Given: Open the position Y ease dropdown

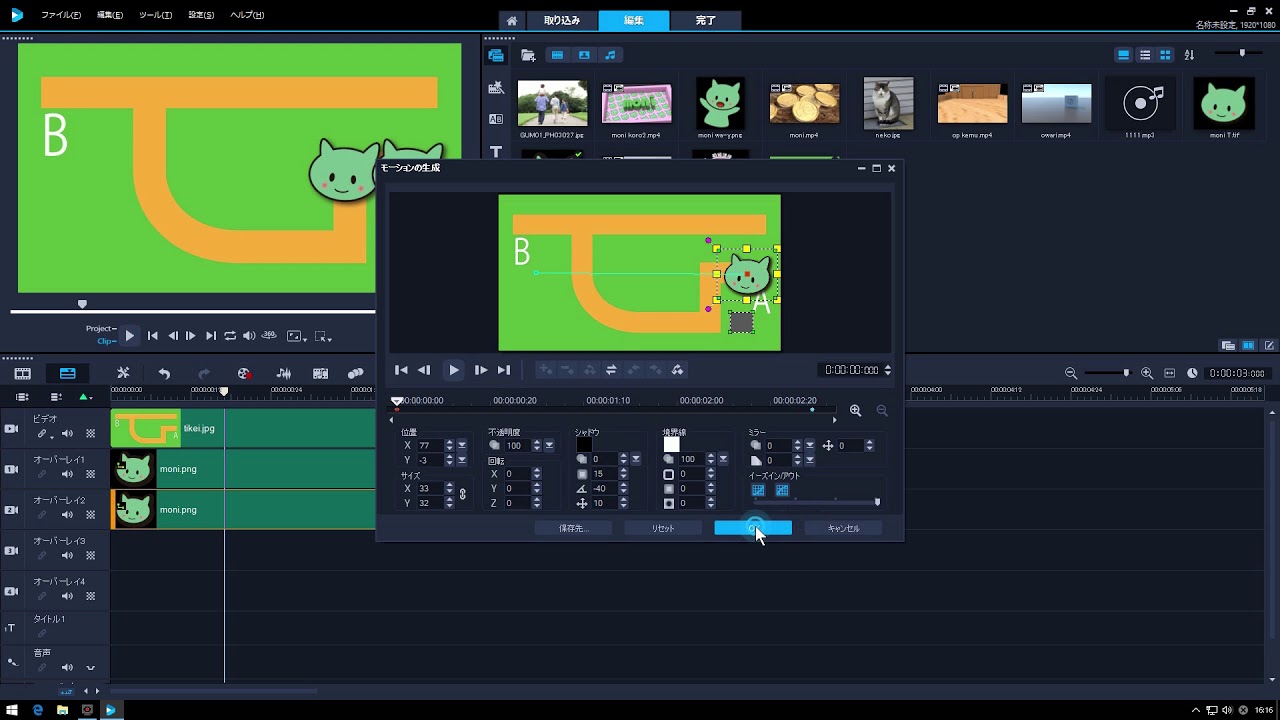Looking at the screenshot, I should pyautogui.click(x=462, y=460).
